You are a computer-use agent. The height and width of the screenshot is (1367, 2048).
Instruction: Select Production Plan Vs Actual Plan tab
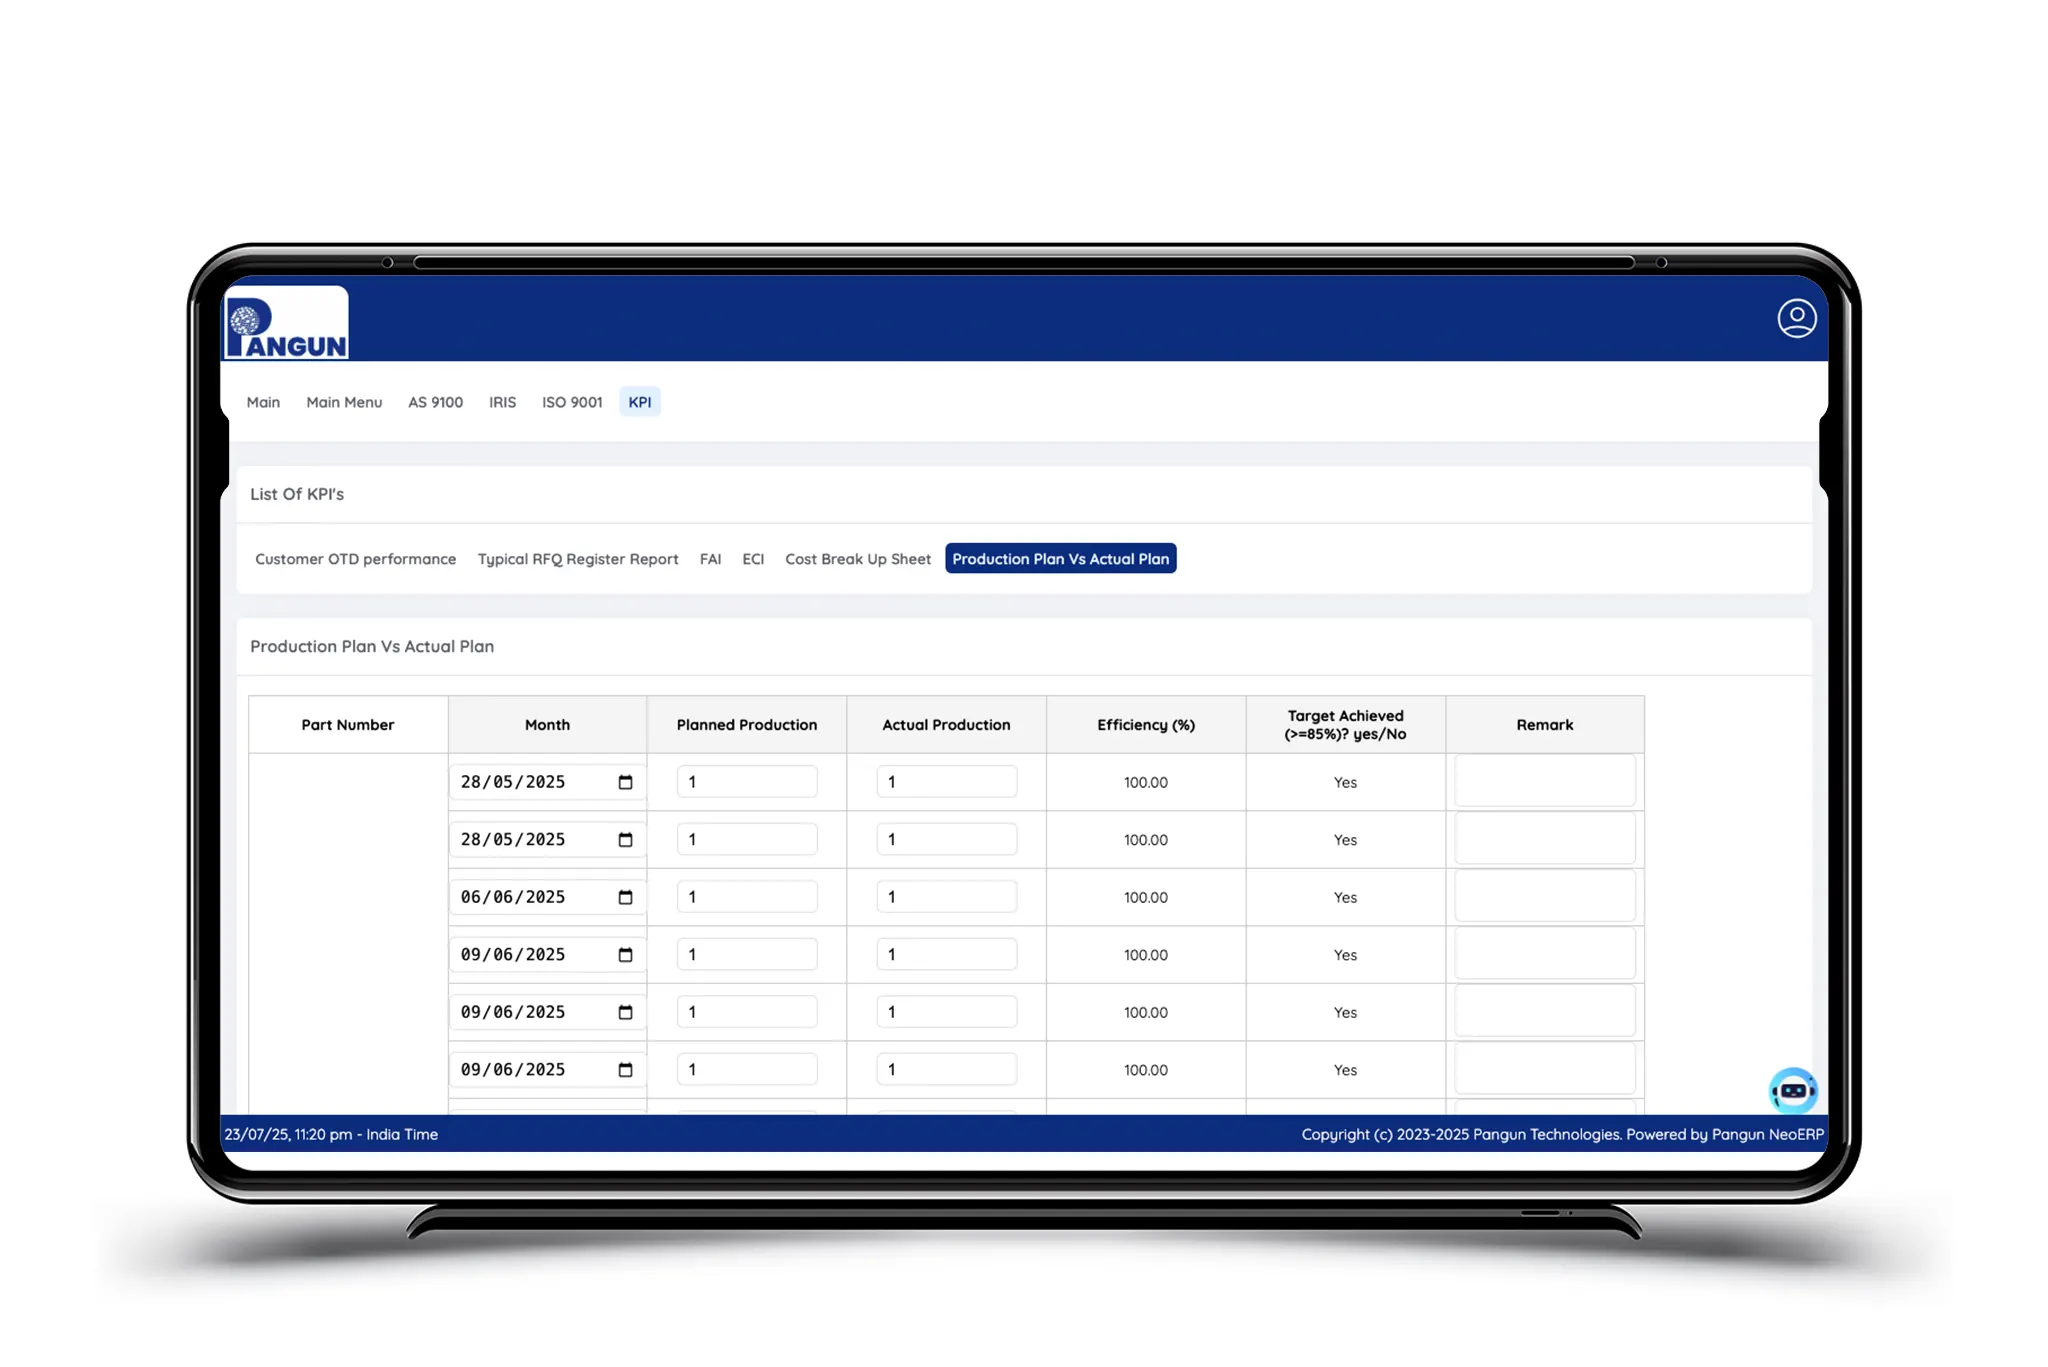[x=1060, y=559]
